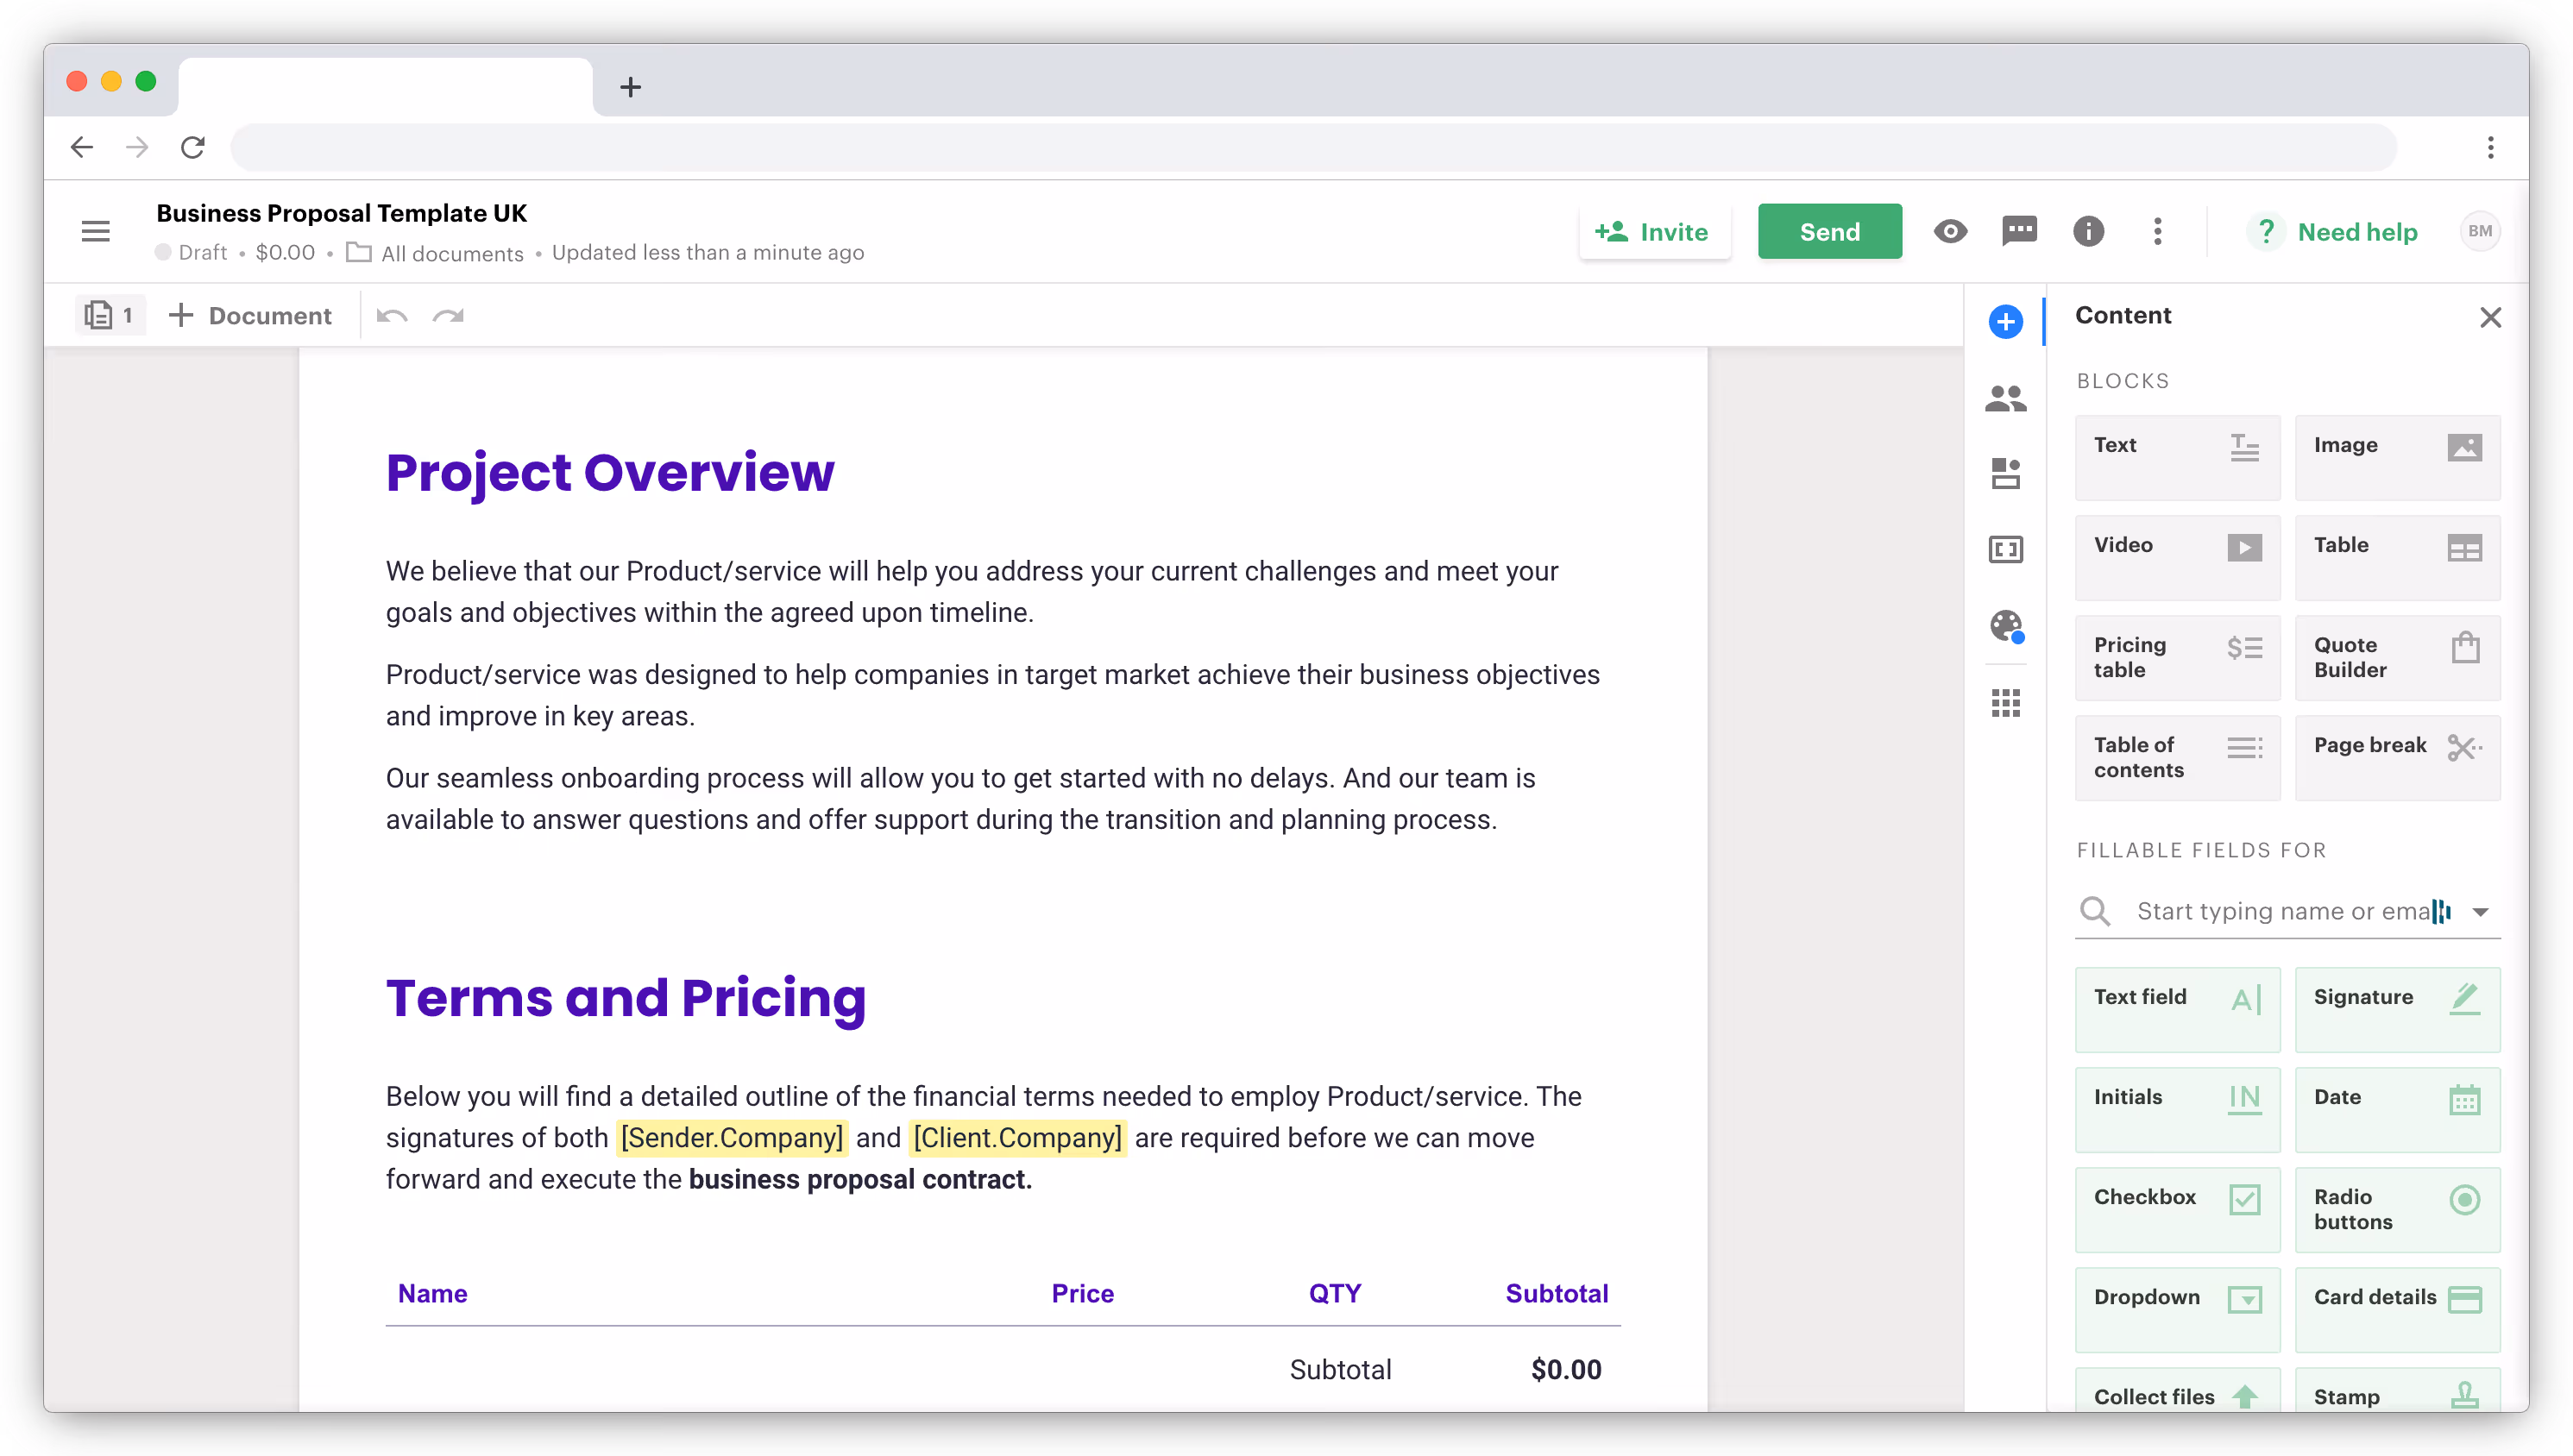This screenshot has width=2573, height=1456.
Task: Open the Content library sidebar icon
Action: (2006, 474)
